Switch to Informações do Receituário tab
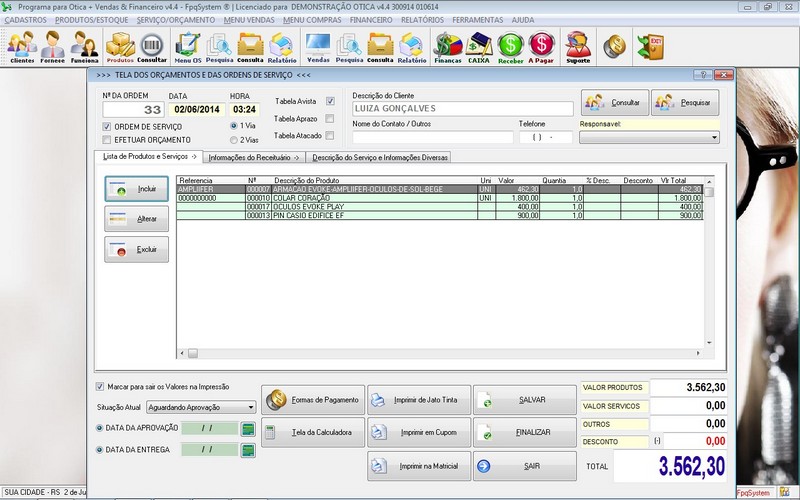This screenshot has width=800, height=500. (254, 157)
